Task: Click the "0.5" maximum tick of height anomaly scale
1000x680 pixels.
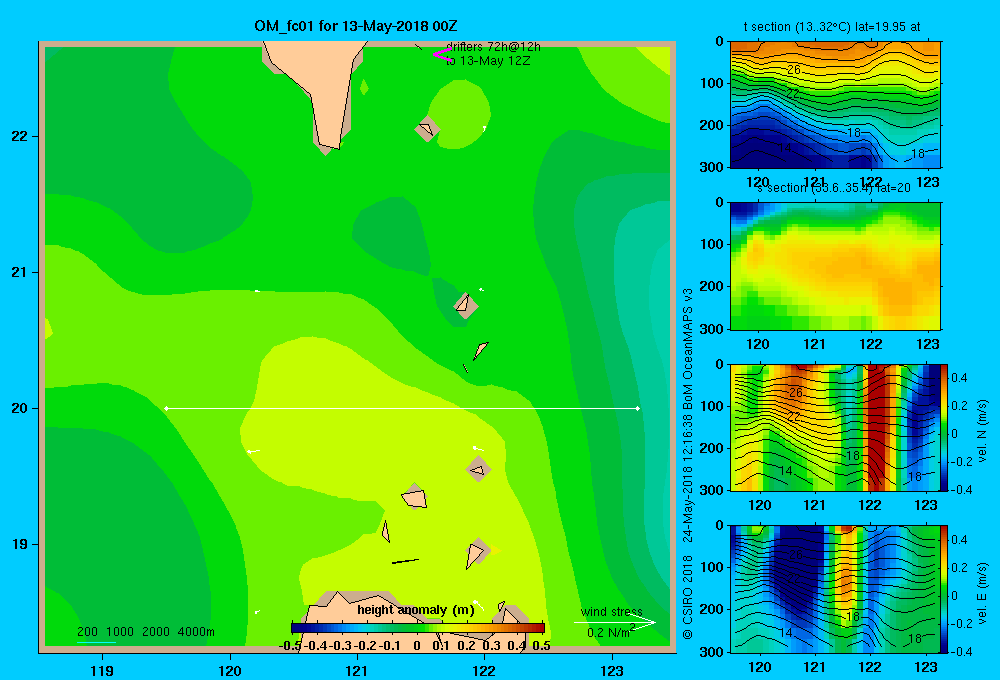Action: pyautogui.click(x=541, y=646)
